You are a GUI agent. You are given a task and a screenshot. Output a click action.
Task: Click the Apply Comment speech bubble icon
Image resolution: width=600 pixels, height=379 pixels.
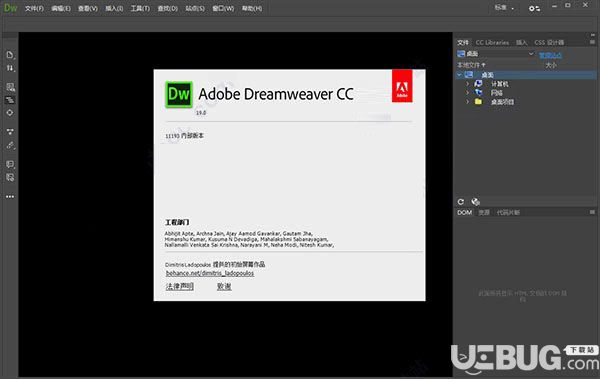10,164
